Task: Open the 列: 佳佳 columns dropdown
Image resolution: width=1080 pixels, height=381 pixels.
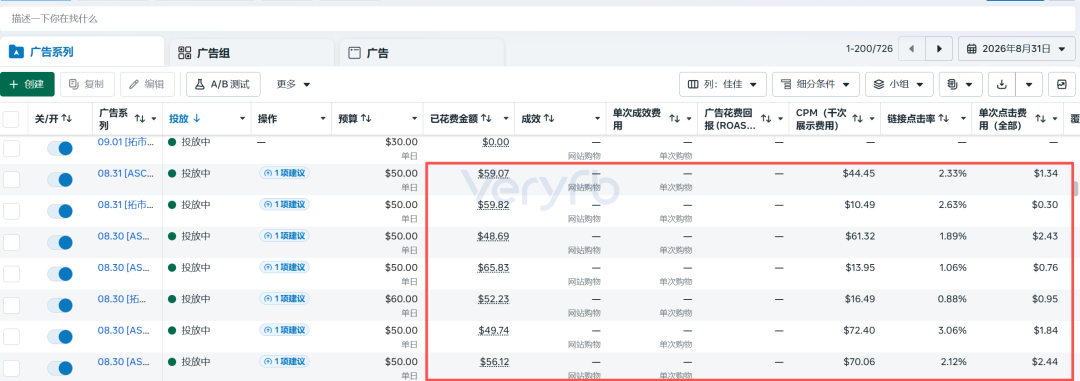Action: pos(723,84)
